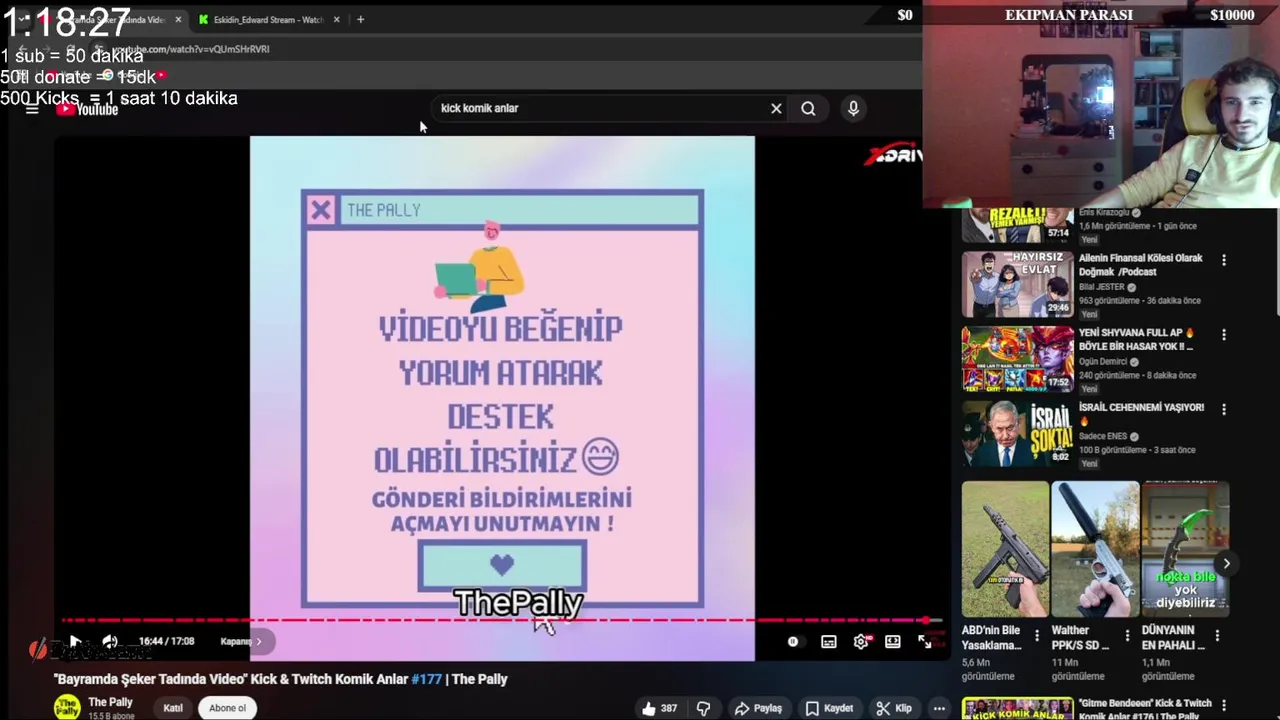This screenshot has width=1280, height=720.
Task: Switch to theater mode icon
Action: [x=893, y=642]
